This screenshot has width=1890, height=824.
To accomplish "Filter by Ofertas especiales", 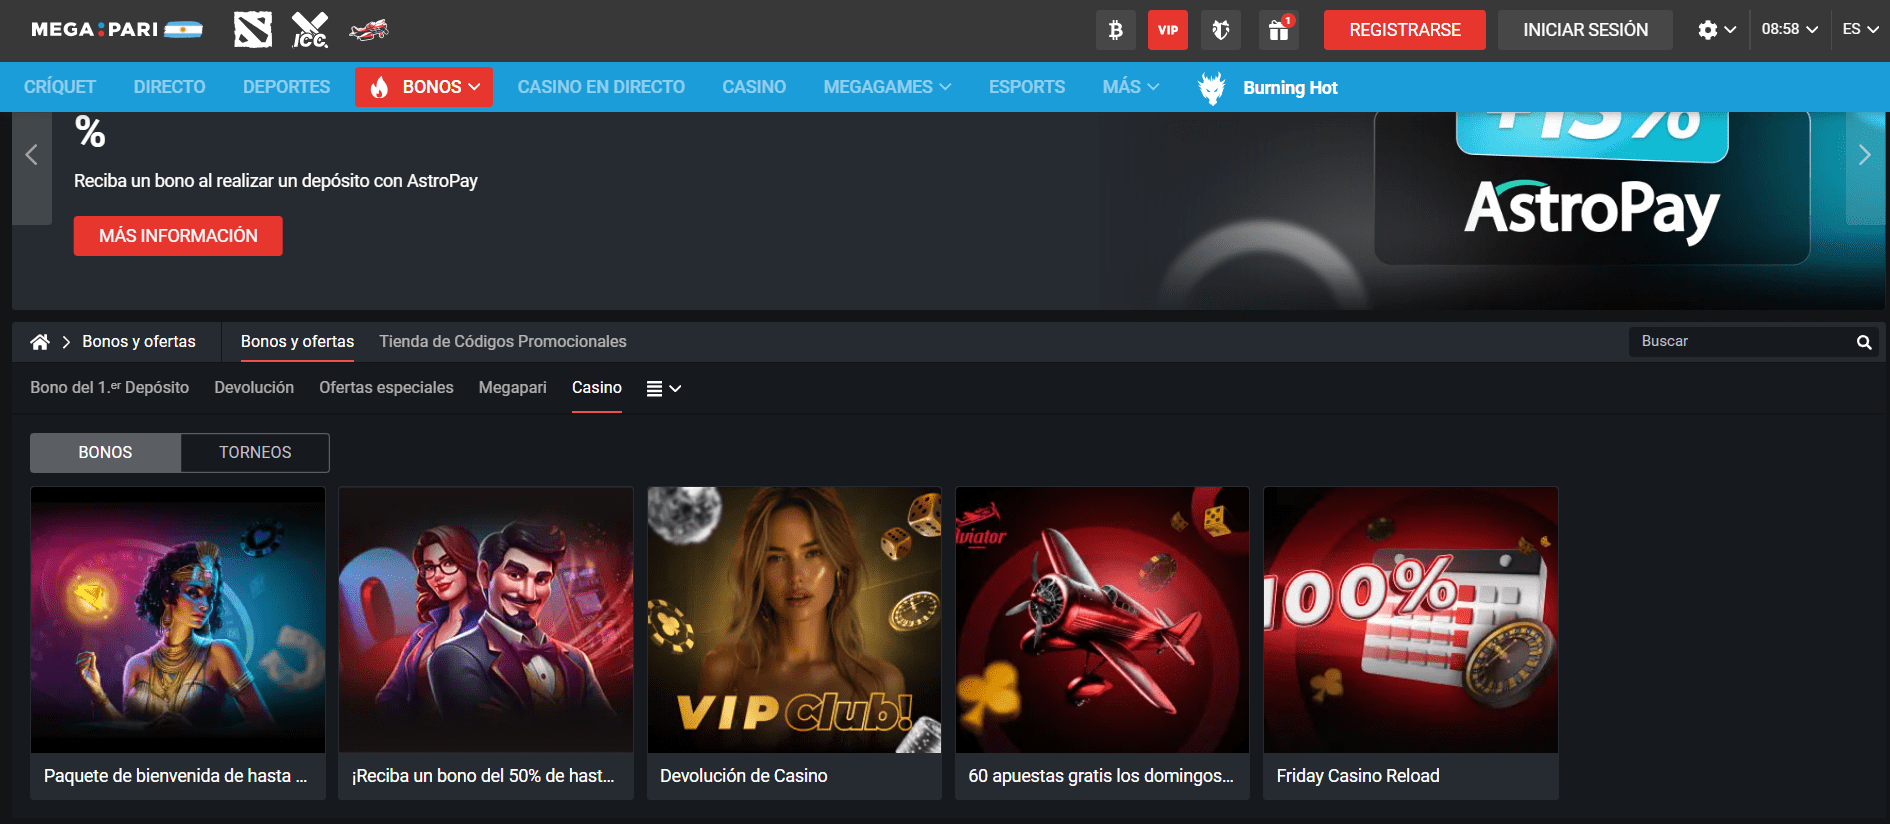I will tap(386, 388).
